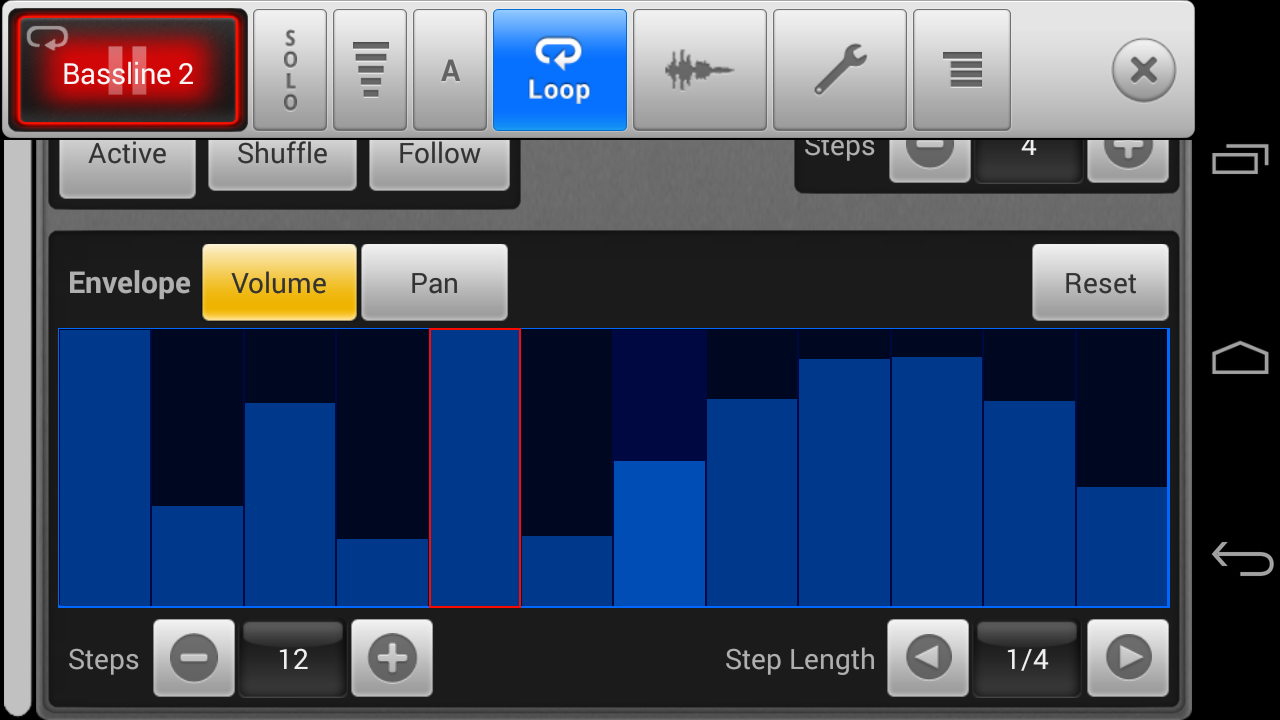Switch to the Pan envelope
This screenshot has height=720, width=1280.
(x=434, y=283)
